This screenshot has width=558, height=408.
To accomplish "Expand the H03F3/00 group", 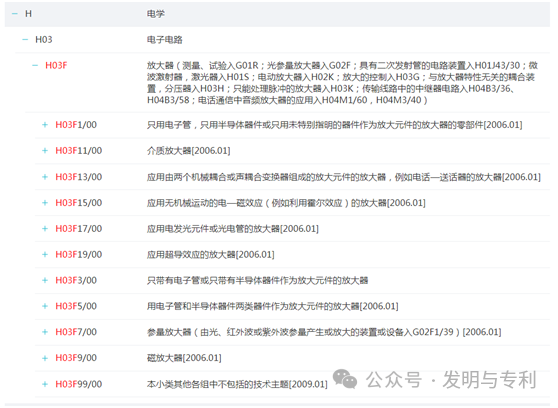I will pos(45,280).
